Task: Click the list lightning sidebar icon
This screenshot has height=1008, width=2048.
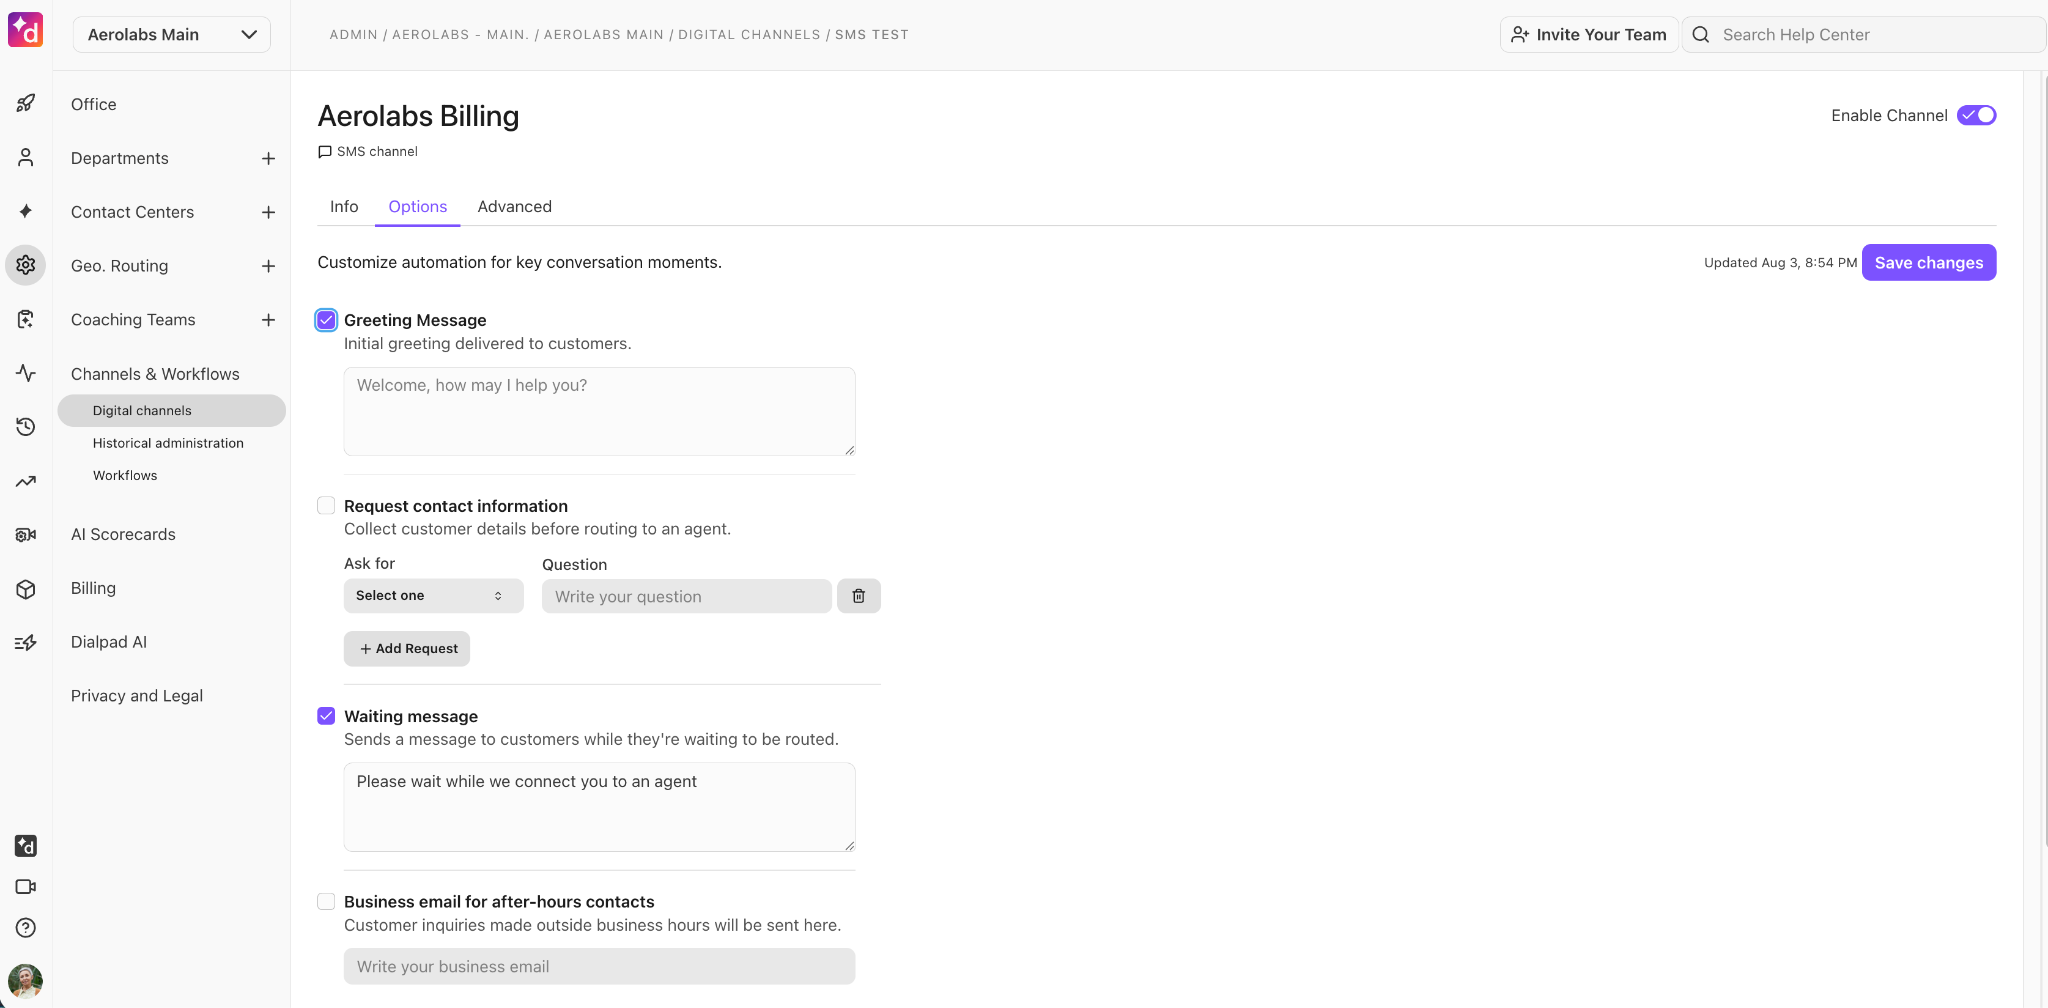Action: click(26, 643)
